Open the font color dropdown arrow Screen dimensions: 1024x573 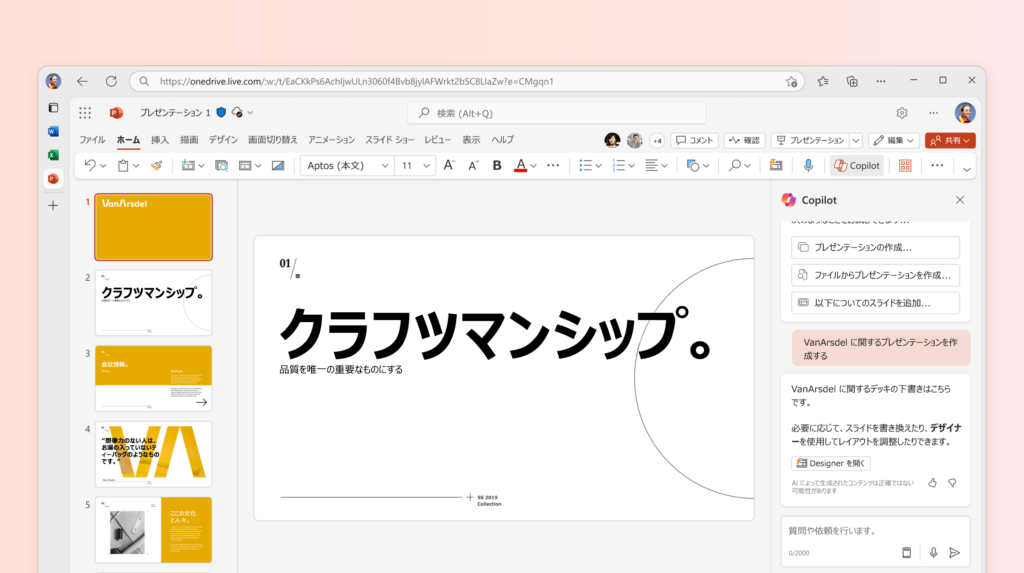pyautogui.click(x=534, y=166)
